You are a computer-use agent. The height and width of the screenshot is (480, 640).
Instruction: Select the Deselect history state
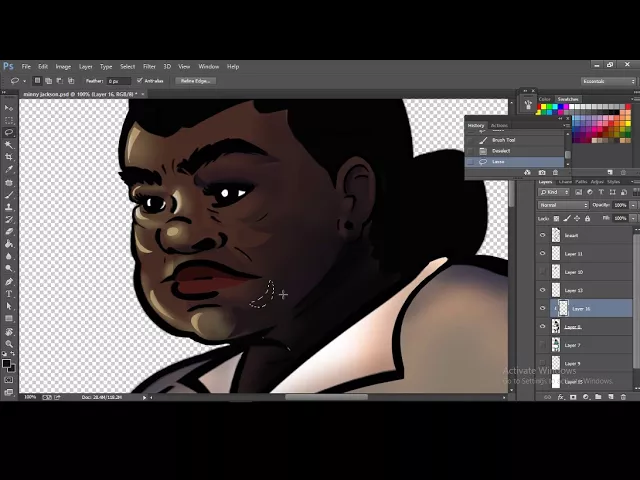click(514, 151)
